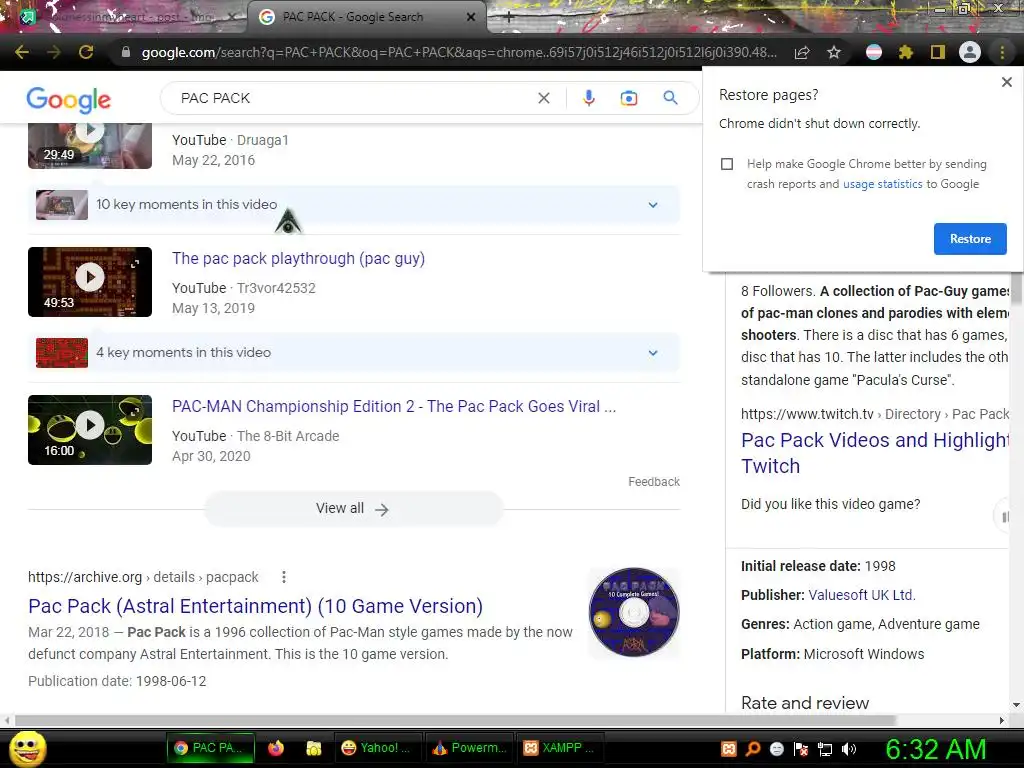1024x768 pixels.
Task: Reload the page with the refresh icon
Action: click(86, 52)
